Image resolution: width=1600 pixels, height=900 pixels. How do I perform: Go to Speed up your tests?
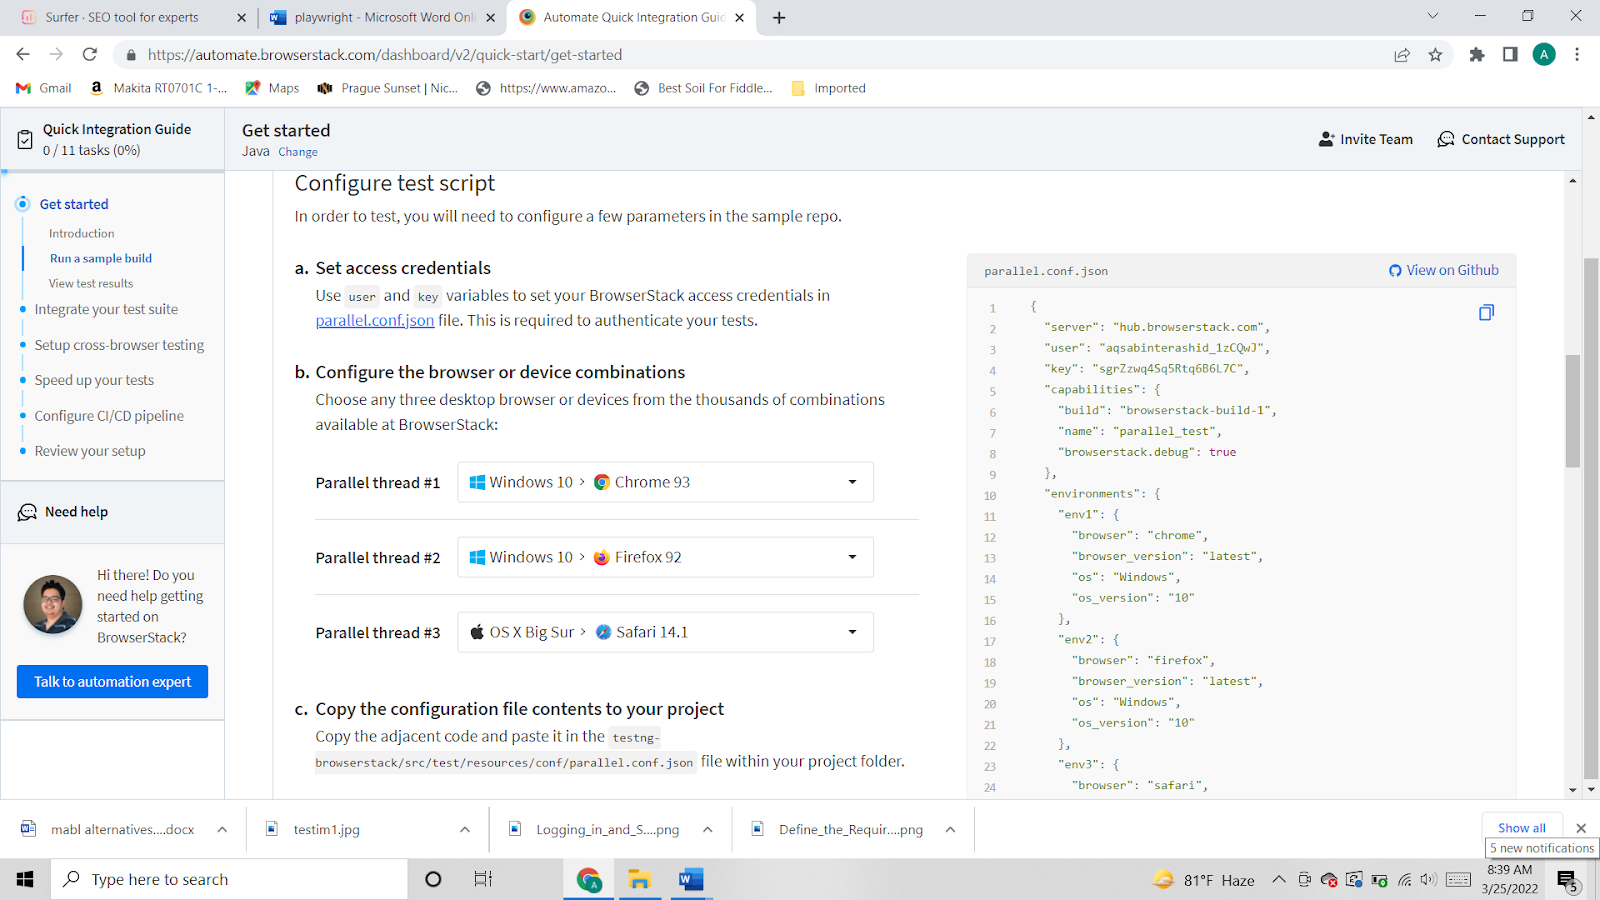pos(94,380)
